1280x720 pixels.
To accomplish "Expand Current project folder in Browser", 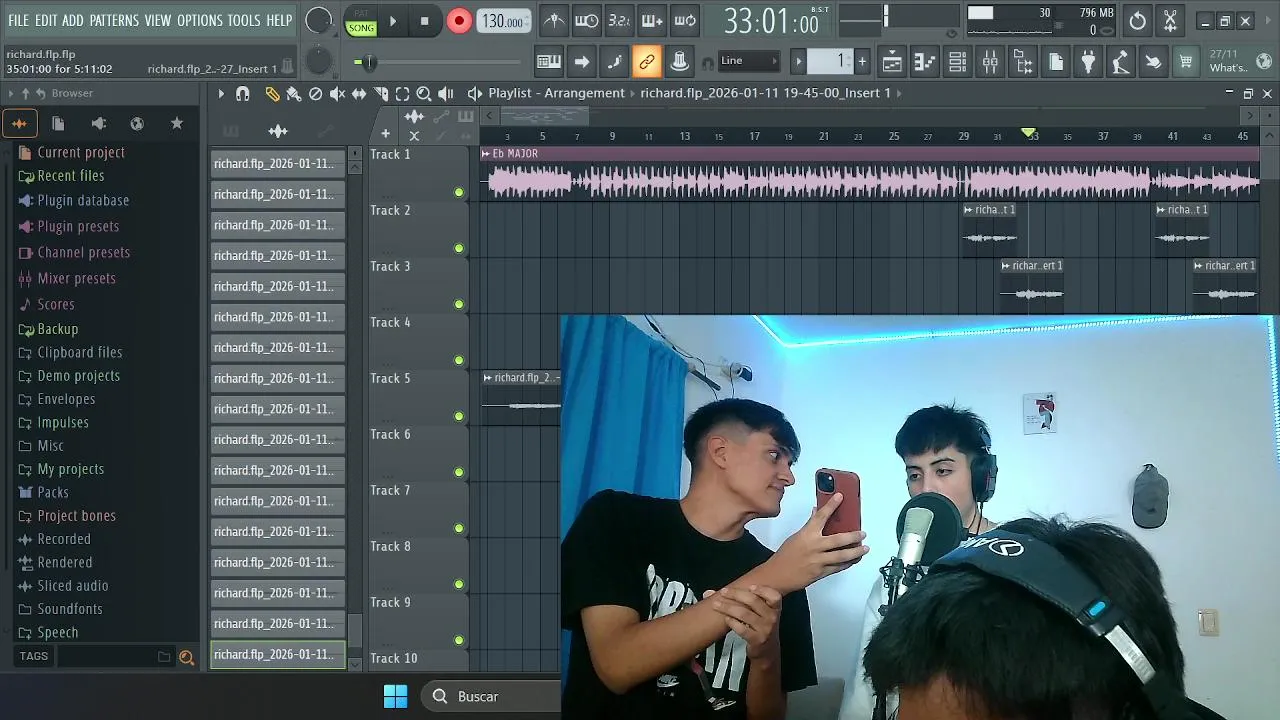I will coord(81,152).
